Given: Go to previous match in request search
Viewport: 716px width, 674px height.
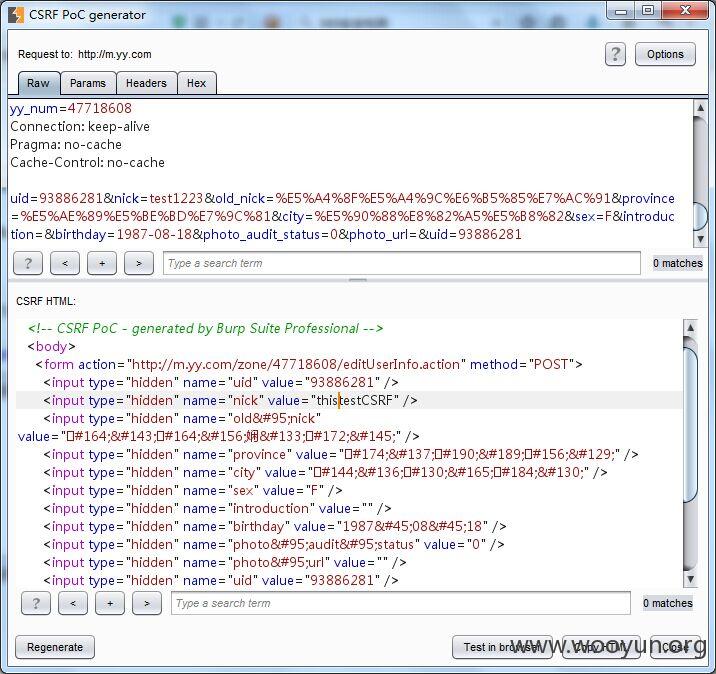Looking at the screenshot, I should (x=65, y=263).
